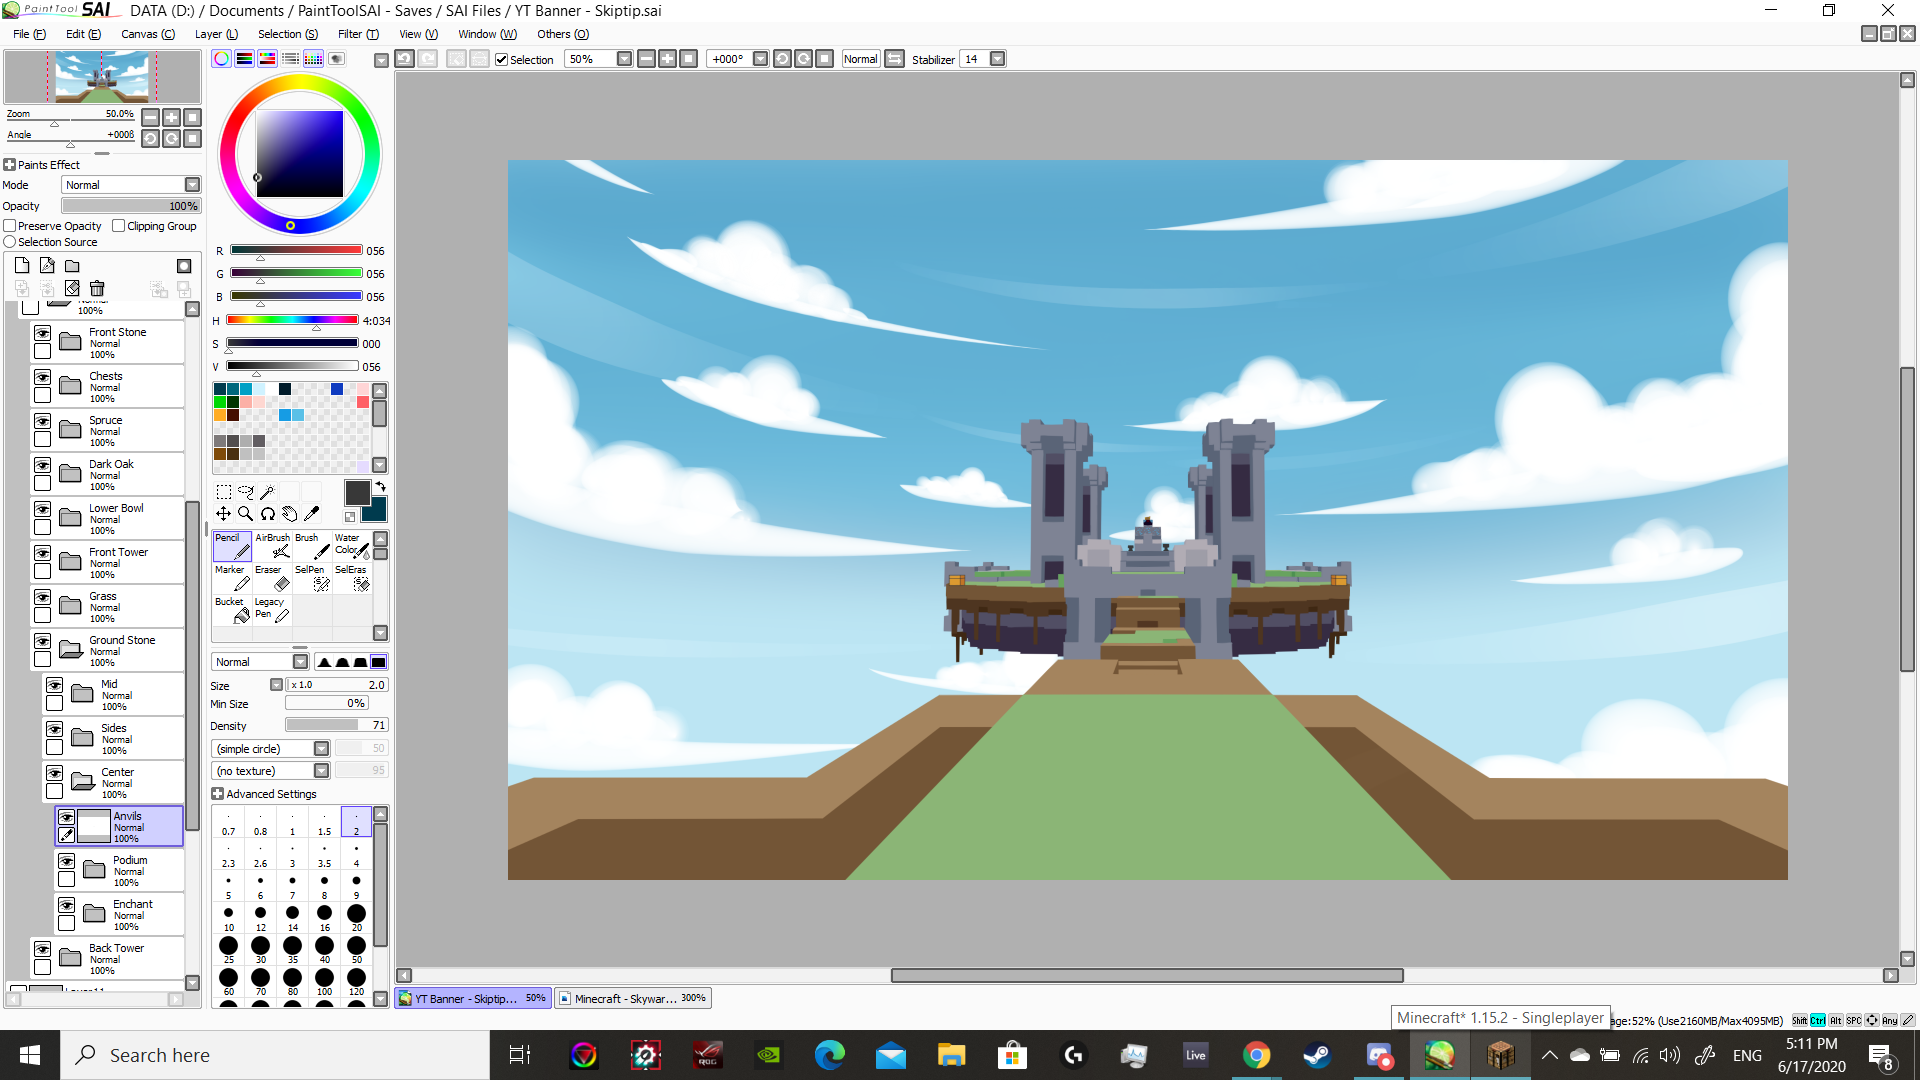Open the Layer menu
The image size is (1920, 1080).
click(x=216, y=34)
